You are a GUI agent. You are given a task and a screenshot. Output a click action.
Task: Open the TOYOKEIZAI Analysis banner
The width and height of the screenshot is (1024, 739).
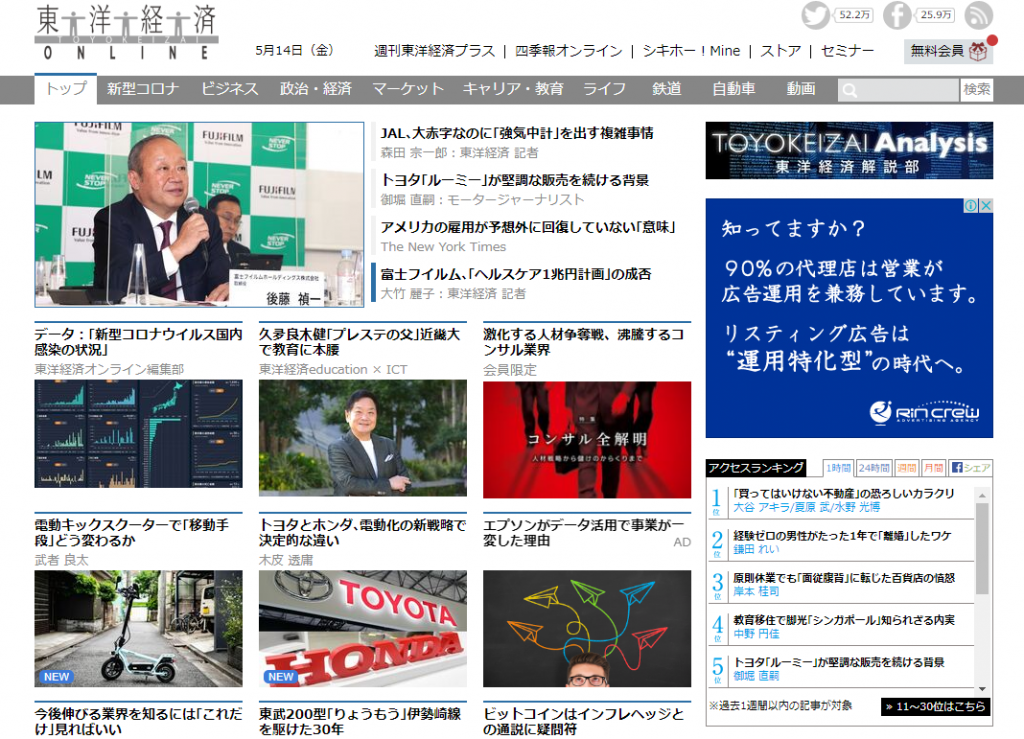coord(849,151)
